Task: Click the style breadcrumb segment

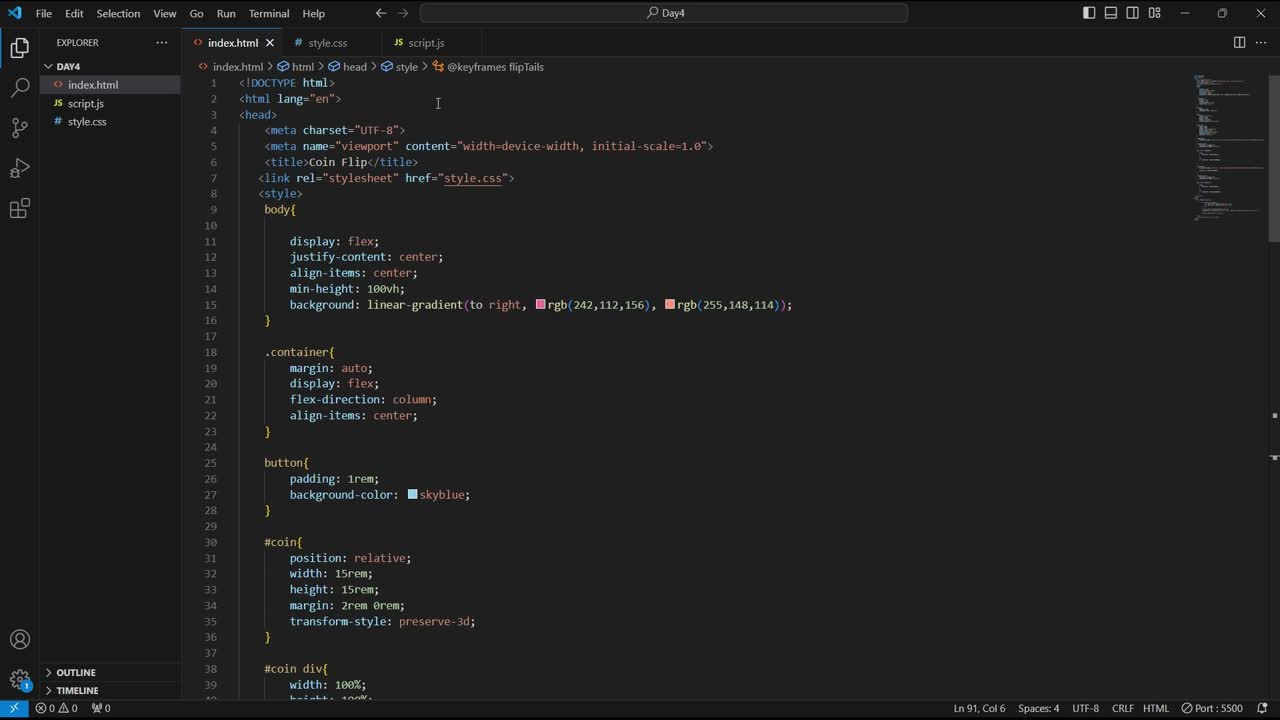Action: [x=400, y=67]
